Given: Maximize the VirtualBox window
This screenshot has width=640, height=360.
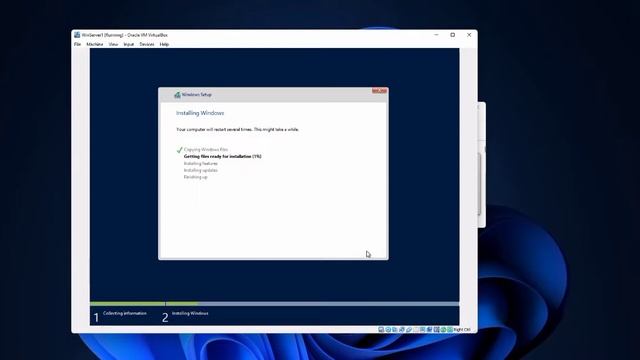Looking at the screenshot, I should [453, 35].
